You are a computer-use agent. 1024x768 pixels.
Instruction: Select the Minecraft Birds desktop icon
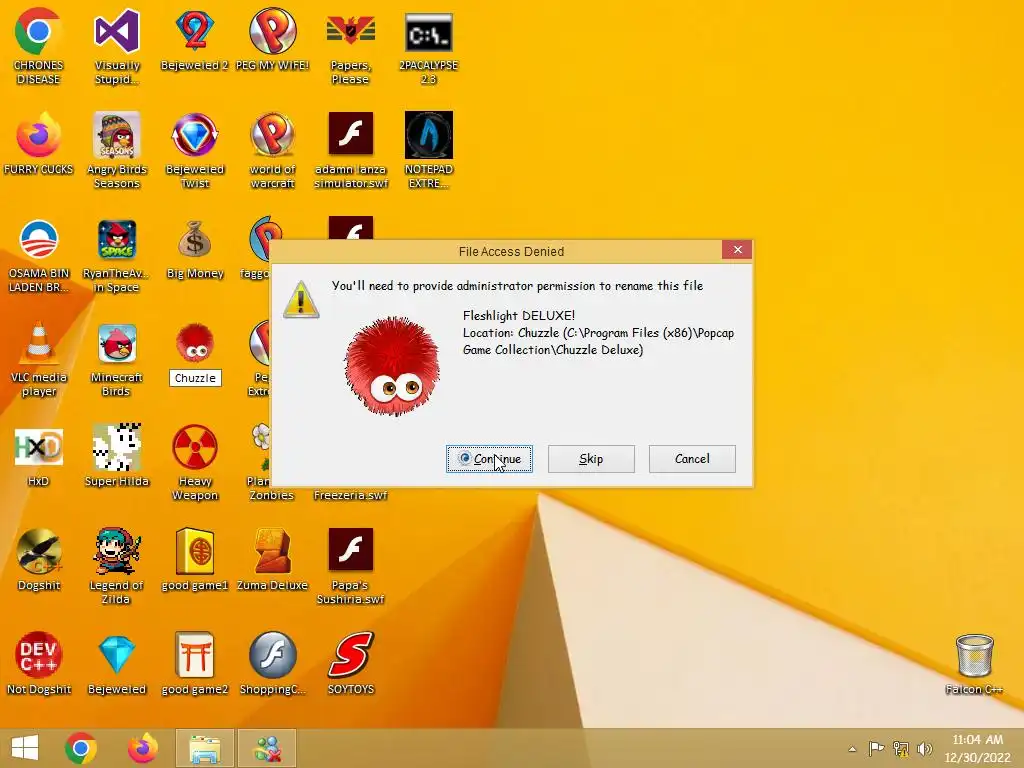(x=117, y=344)
